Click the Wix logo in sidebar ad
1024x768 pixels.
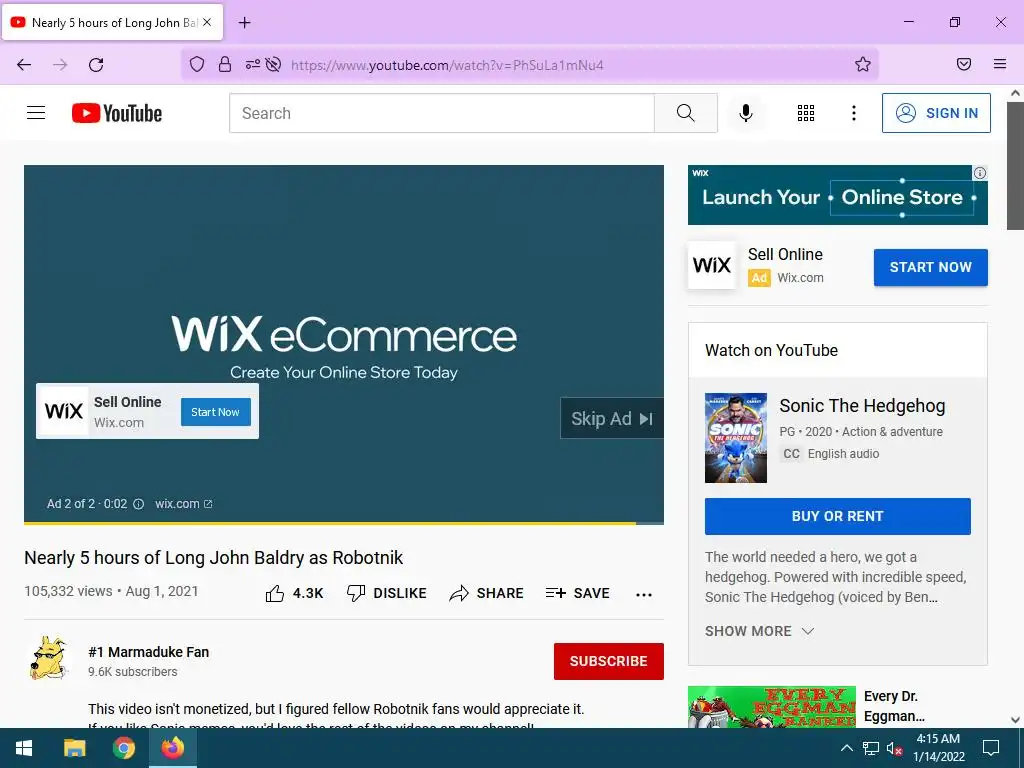pos(712,265)
